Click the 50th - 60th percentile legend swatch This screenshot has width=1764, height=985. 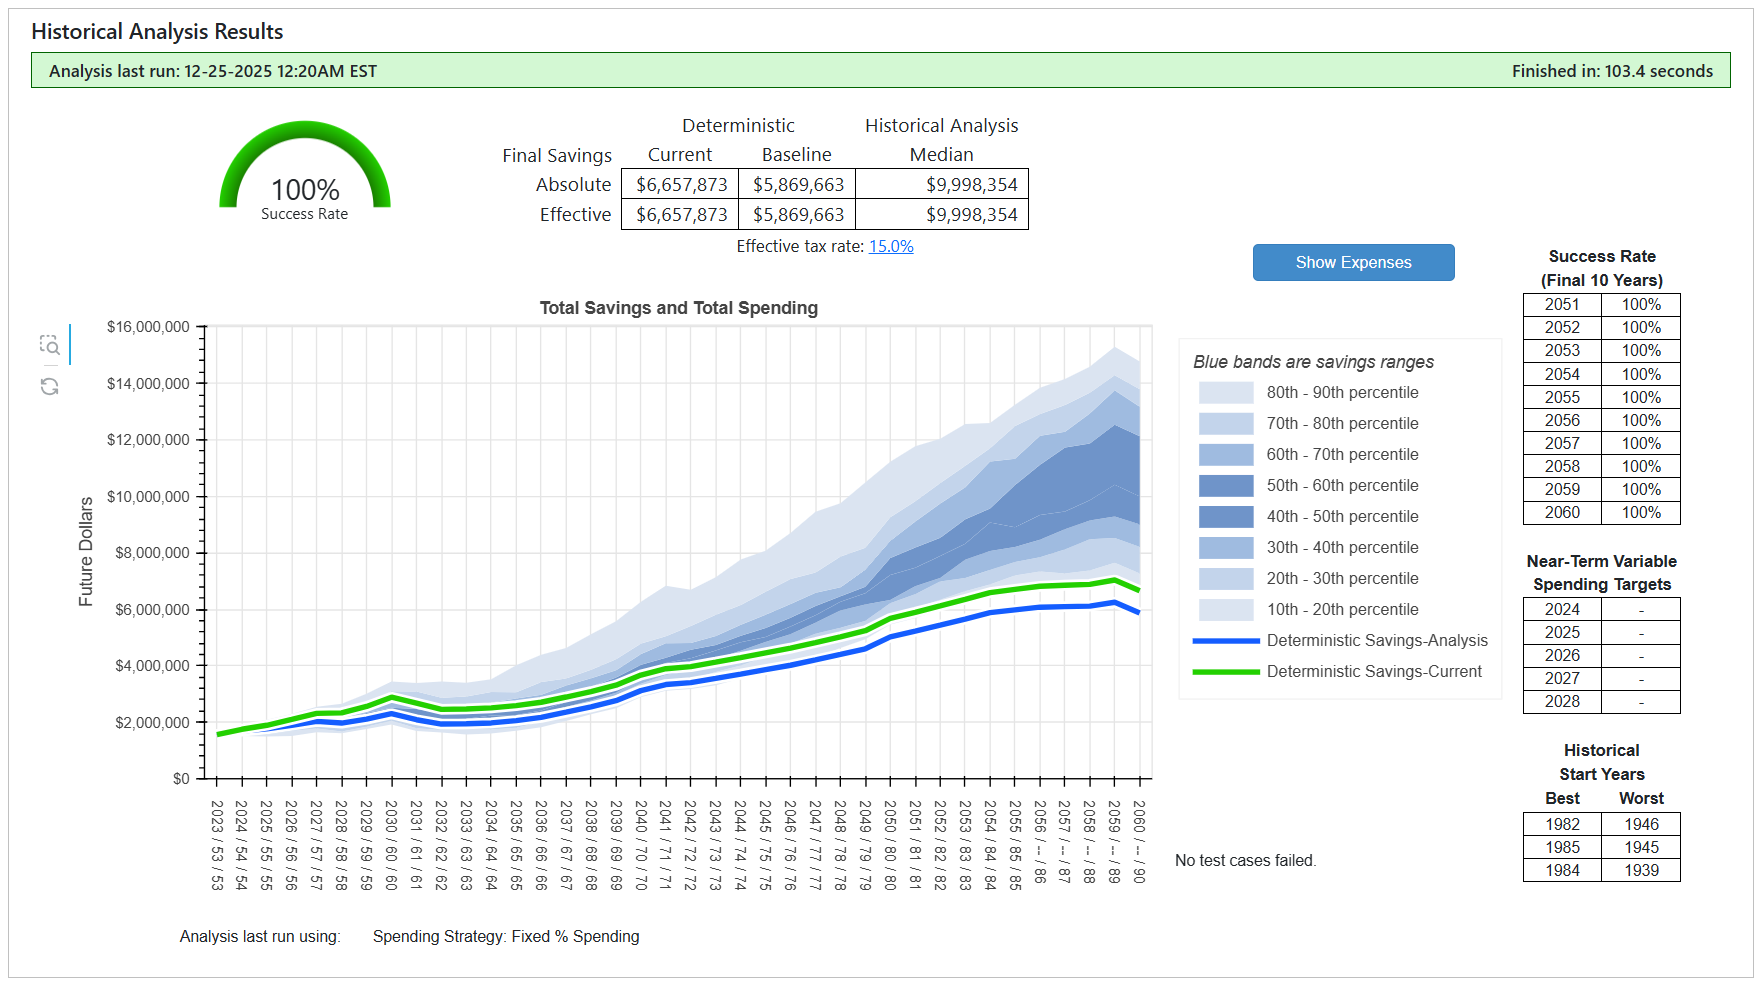point(1225,485)
